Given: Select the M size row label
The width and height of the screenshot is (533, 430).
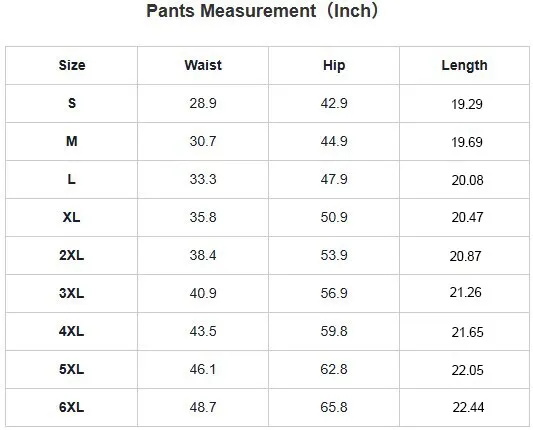Looking at the screenshot, I should coord(72,141).
